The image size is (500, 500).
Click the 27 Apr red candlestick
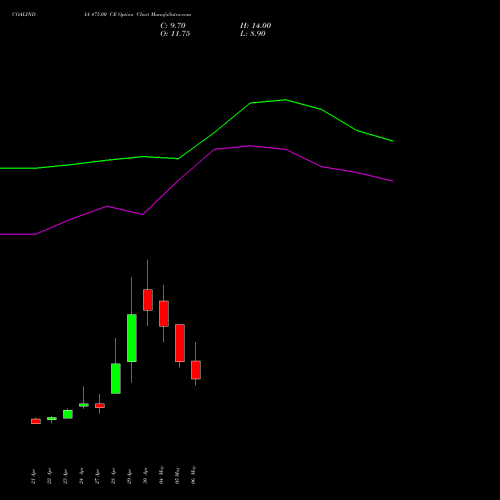100,405
